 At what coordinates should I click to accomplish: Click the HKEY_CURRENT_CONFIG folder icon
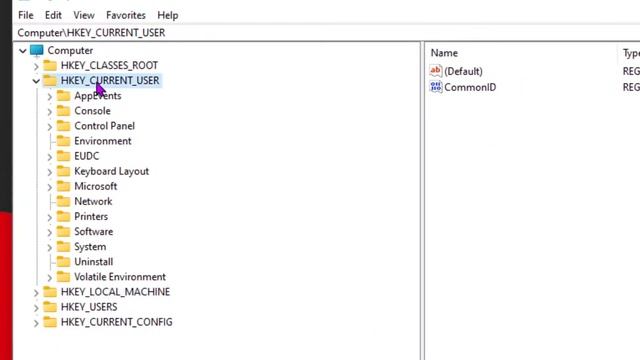(50, 322)
